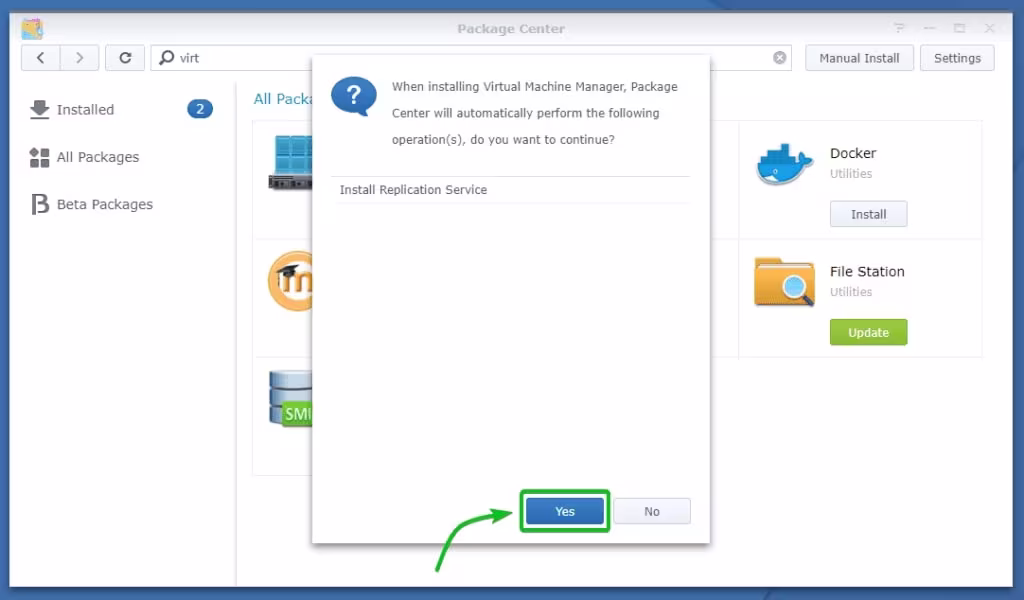Viewport: 1024px width, 600px height.
Task: Click the search box containing virt
Action: coord(471,57)
